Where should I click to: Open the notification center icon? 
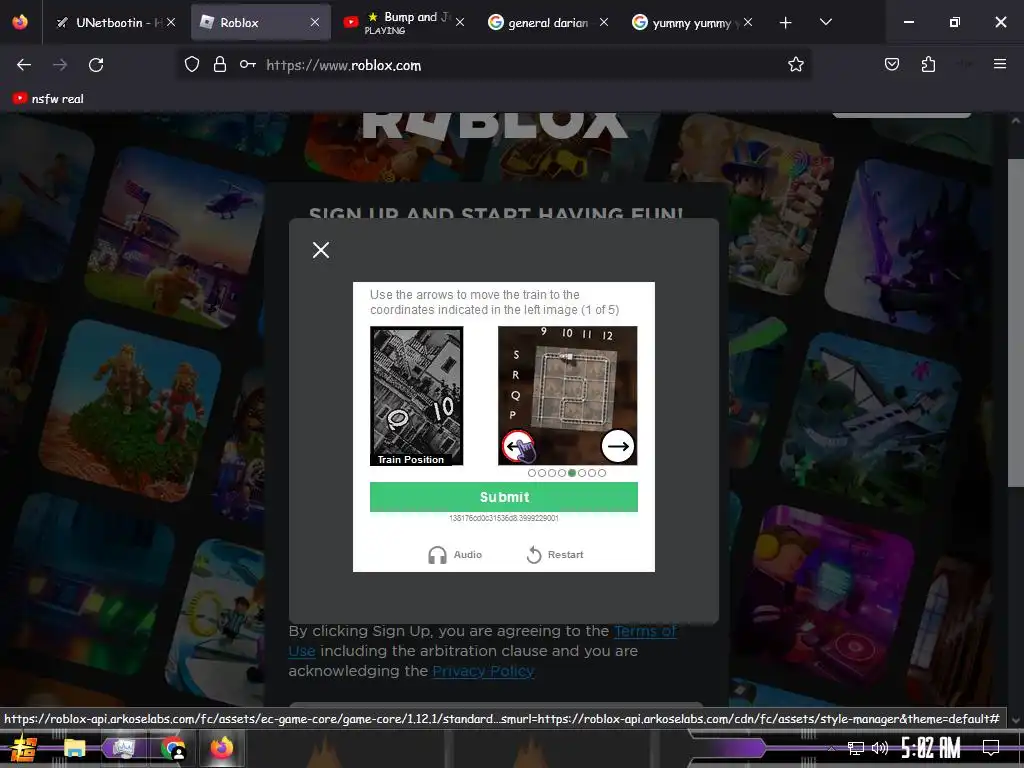tap(991, 748)
